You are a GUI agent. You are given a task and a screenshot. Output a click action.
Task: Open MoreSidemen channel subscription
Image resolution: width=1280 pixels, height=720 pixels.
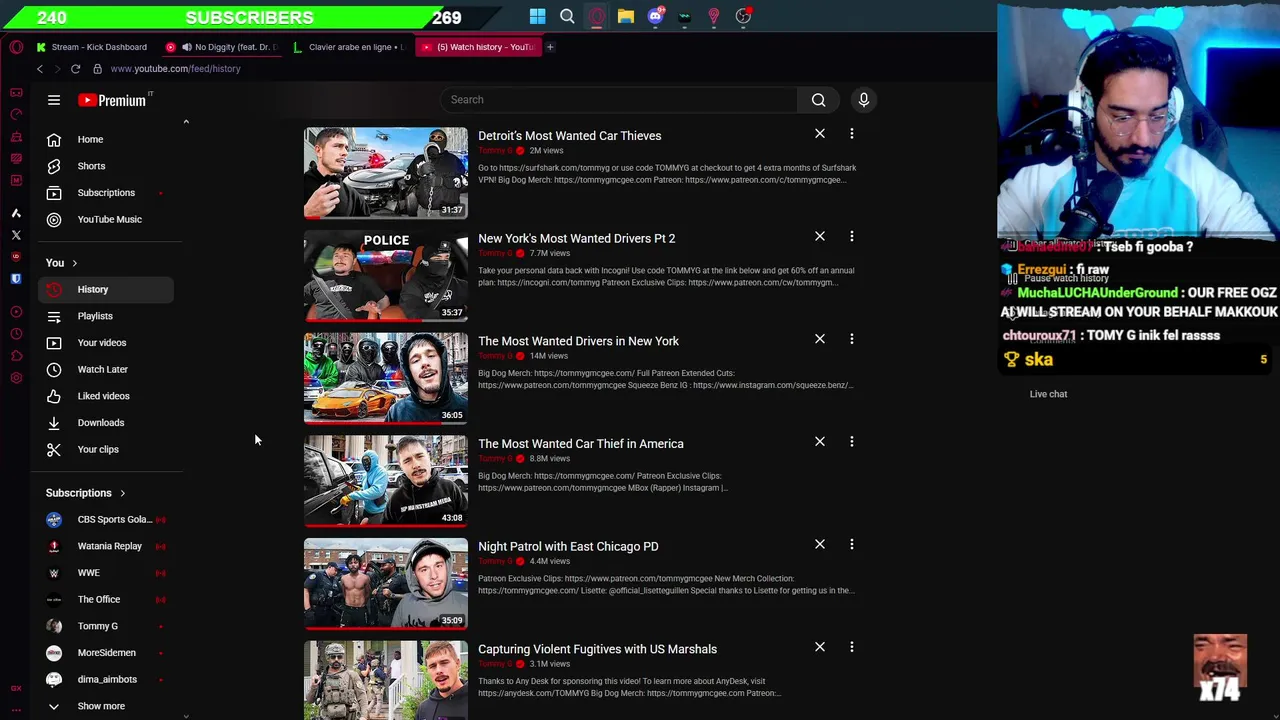[106, 653]
